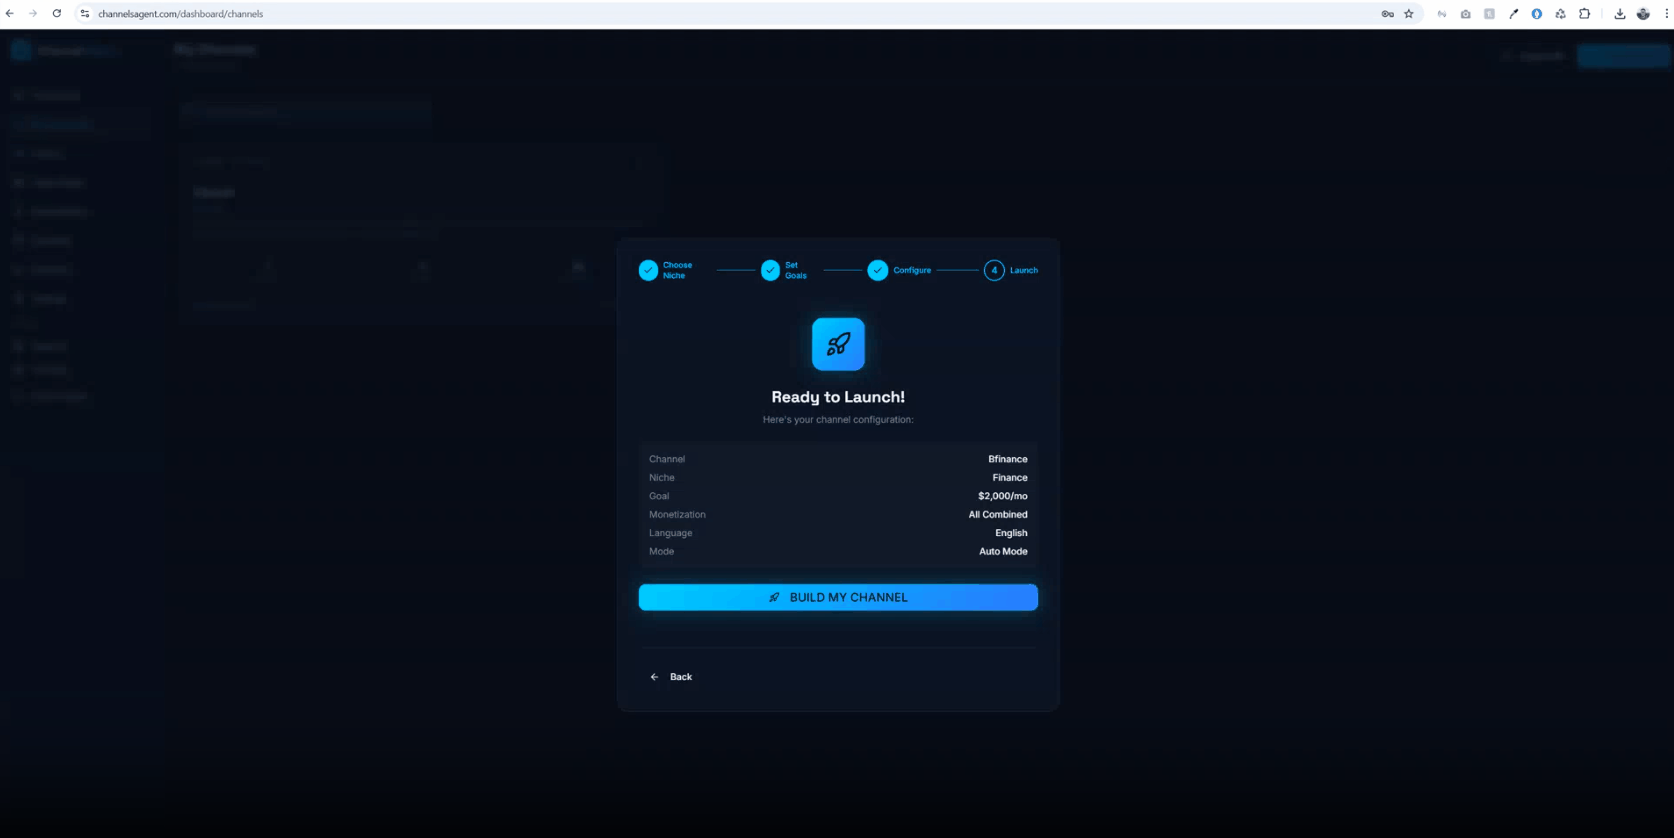The height and width of the screenshot is (838, 1674).
Task: Go back using the wizard's Back link
Action: click(x=671, y=677)
